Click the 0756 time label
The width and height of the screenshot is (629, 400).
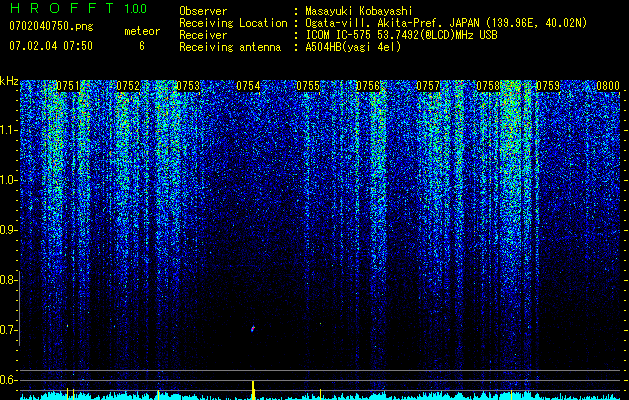(x=368, y=86)
